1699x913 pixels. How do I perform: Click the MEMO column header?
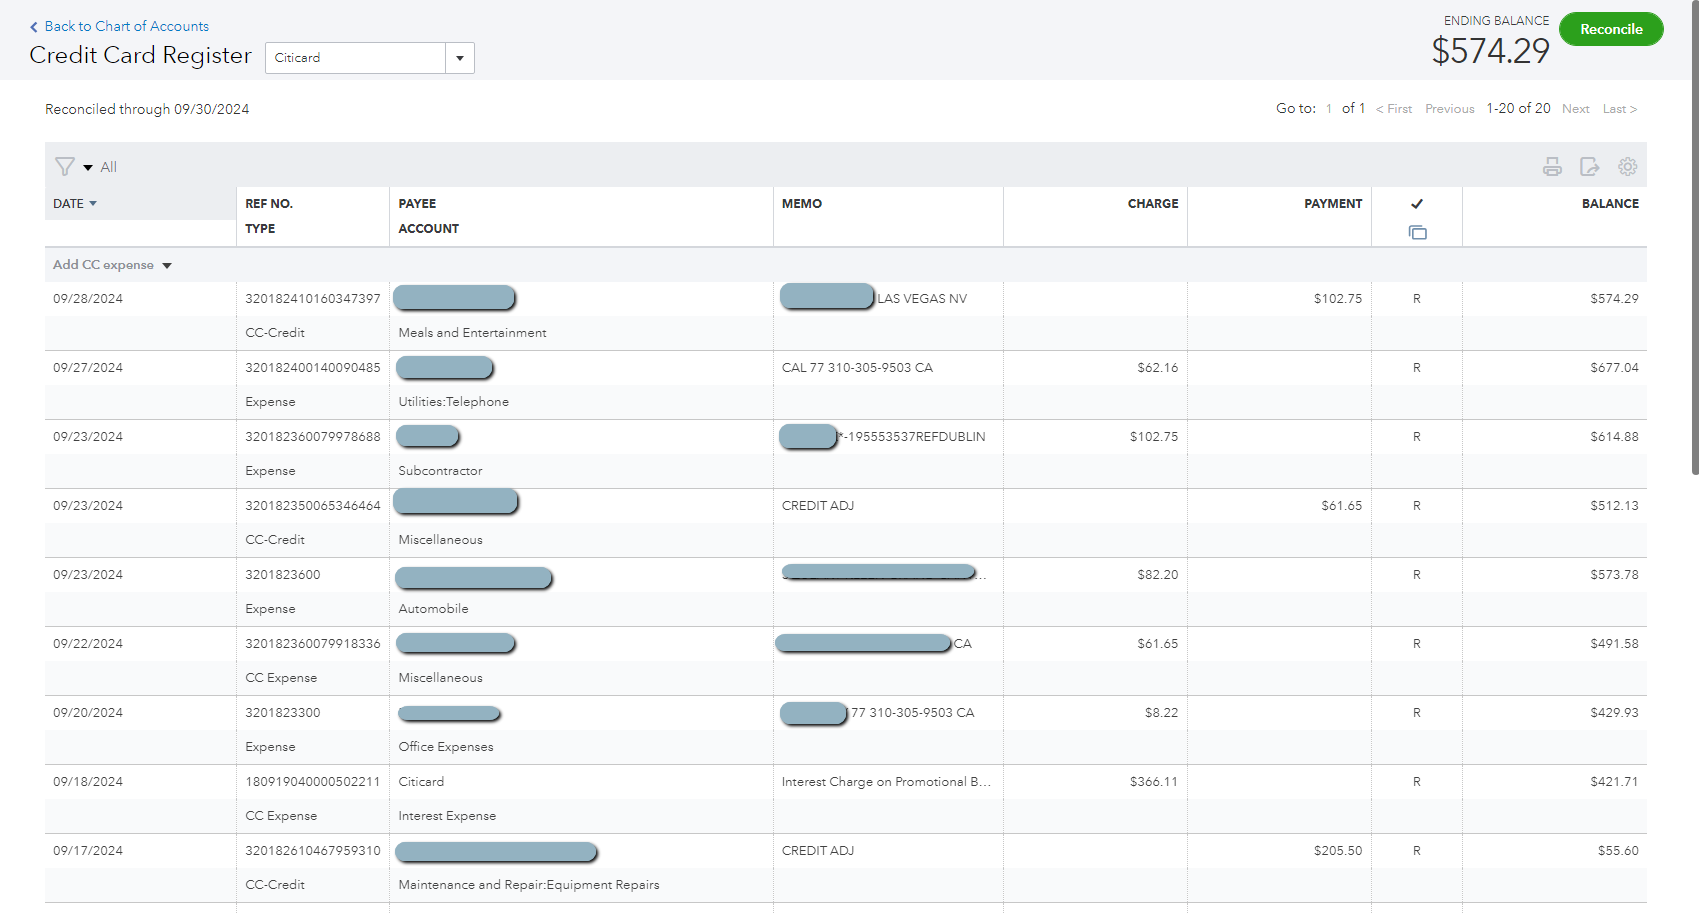click(x=802, y=204)
